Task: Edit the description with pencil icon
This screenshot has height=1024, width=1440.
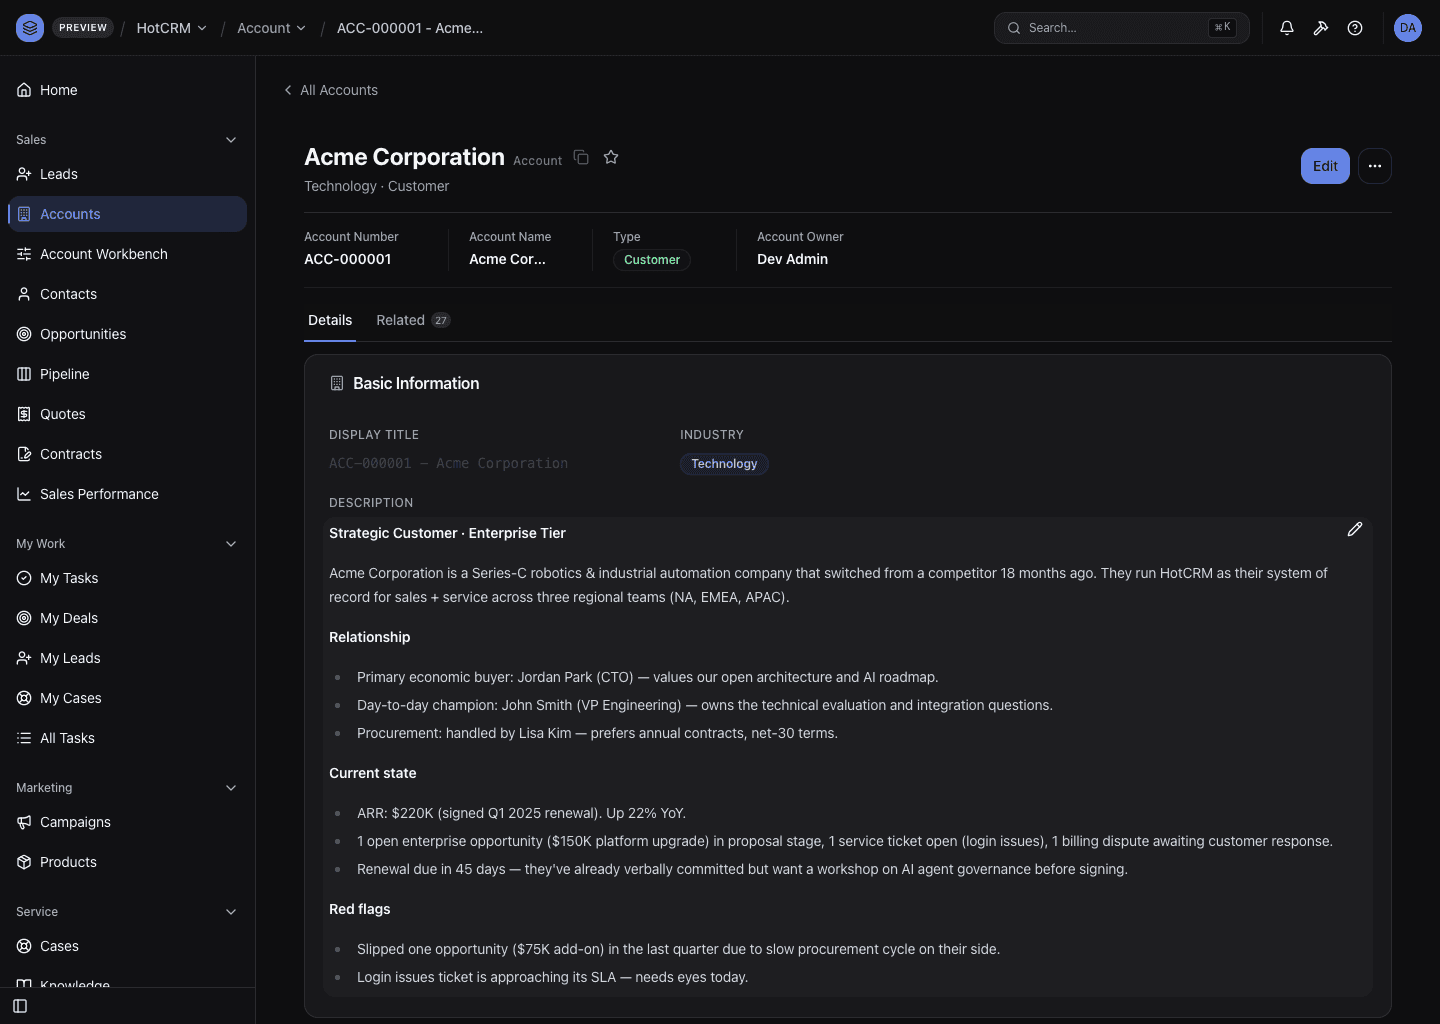Action: [x=1355, y=529]
